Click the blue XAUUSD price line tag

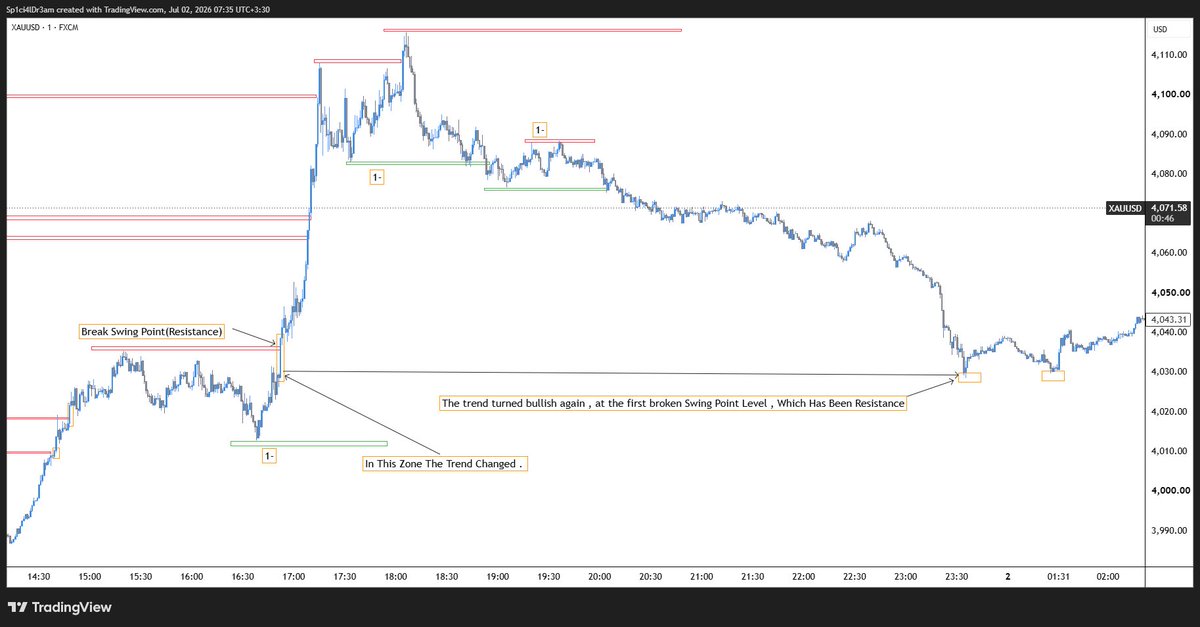tap(1126, 208)
